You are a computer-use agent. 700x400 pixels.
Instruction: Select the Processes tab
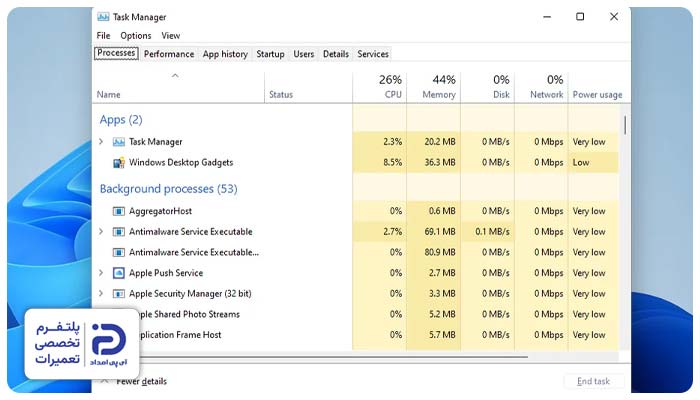116,53
